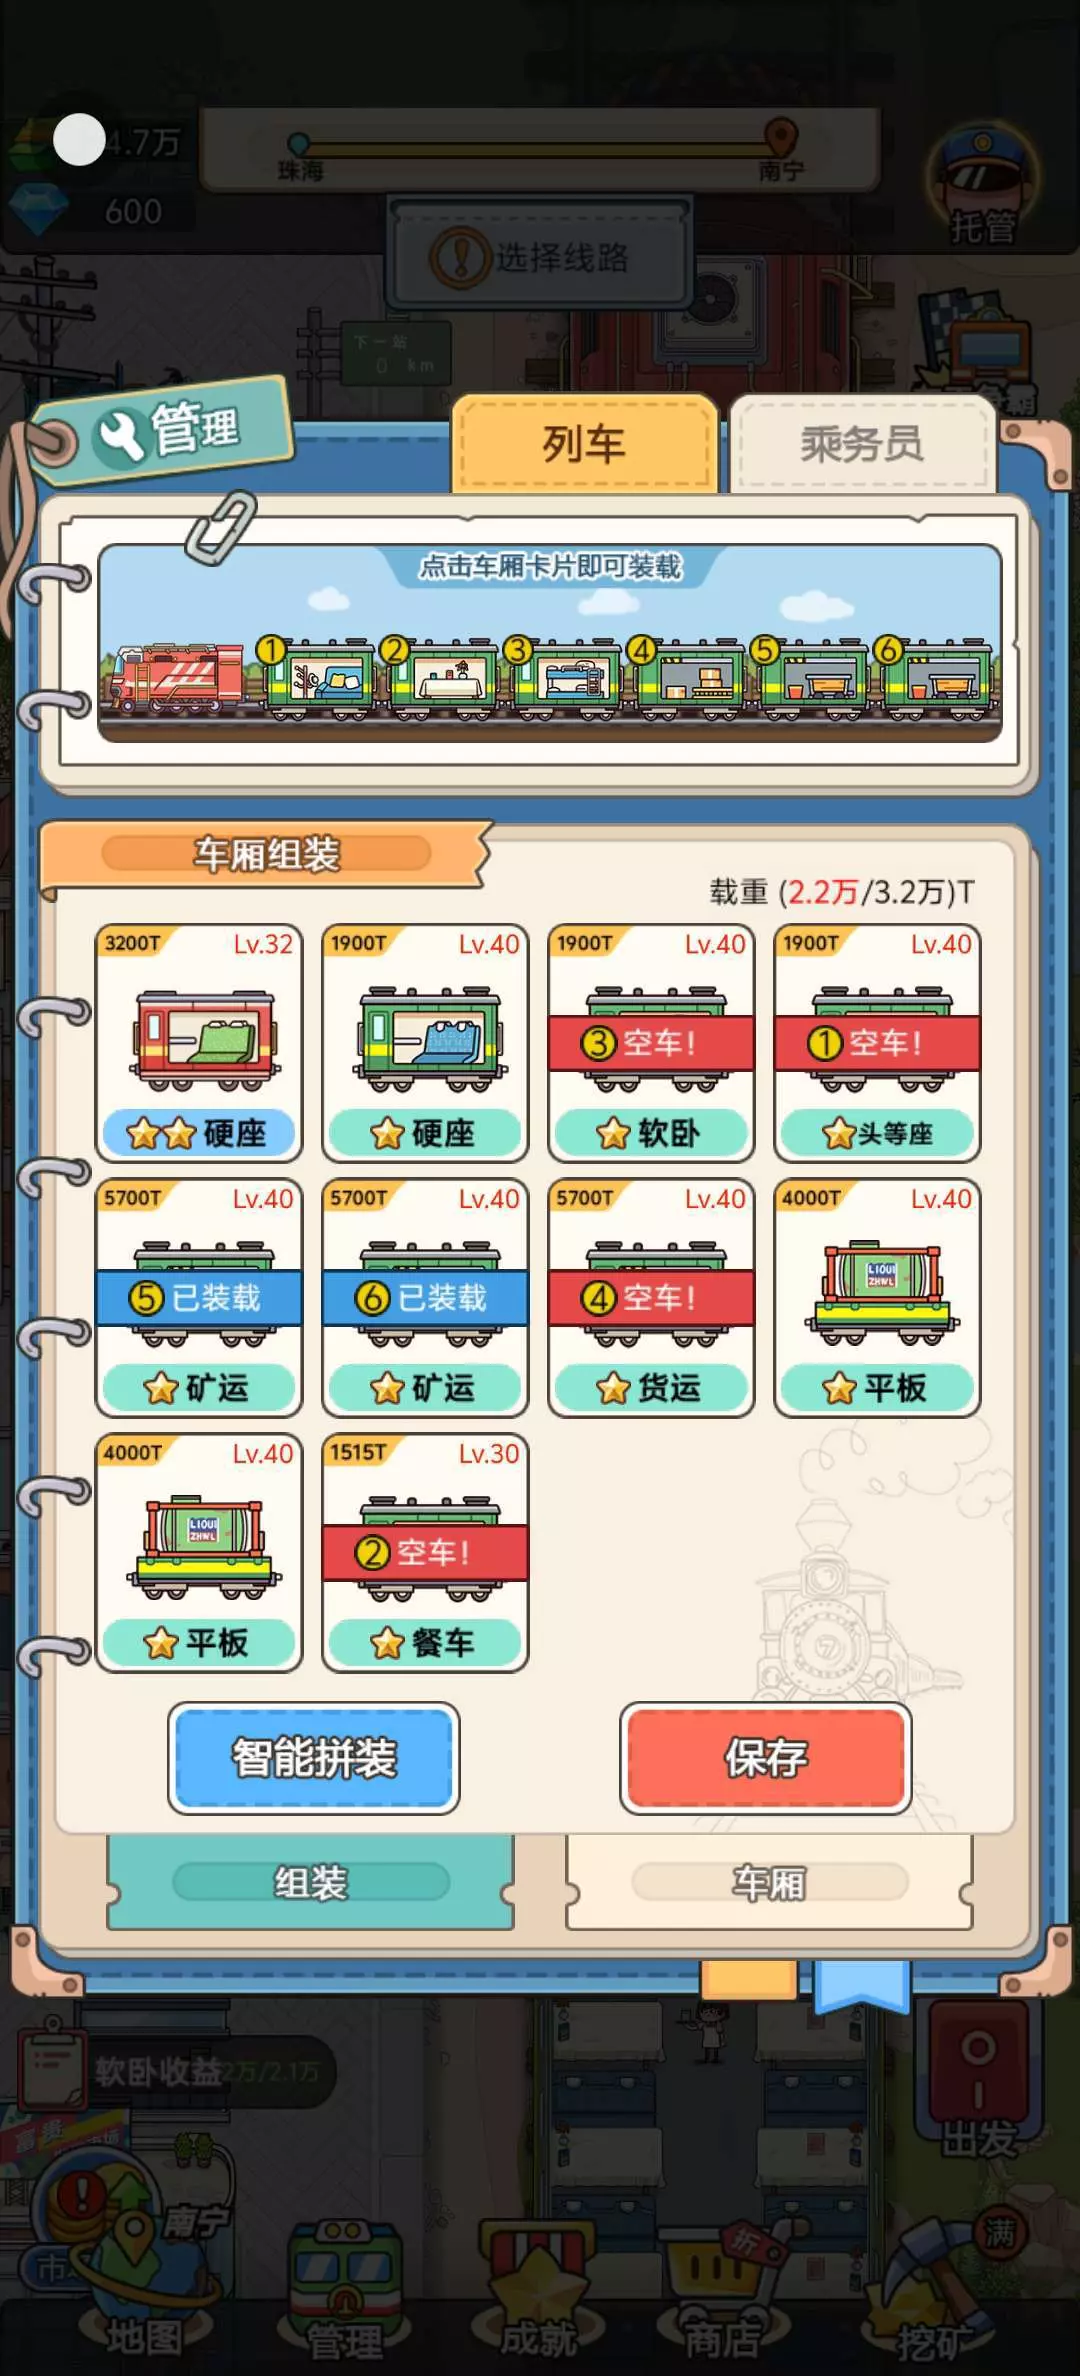Tap the 托管 conductor icon
1080x2376 pixels.
[x=983, y=184]
